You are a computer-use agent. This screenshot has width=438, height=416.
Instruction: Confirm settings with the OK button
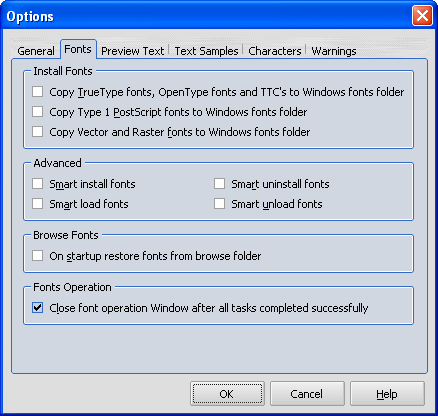point(227,394)
